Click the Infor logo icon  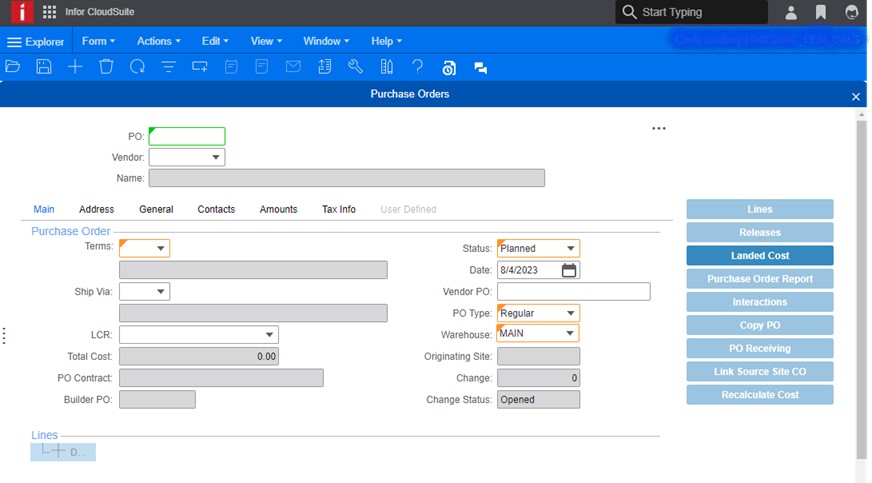pos(21,12)
